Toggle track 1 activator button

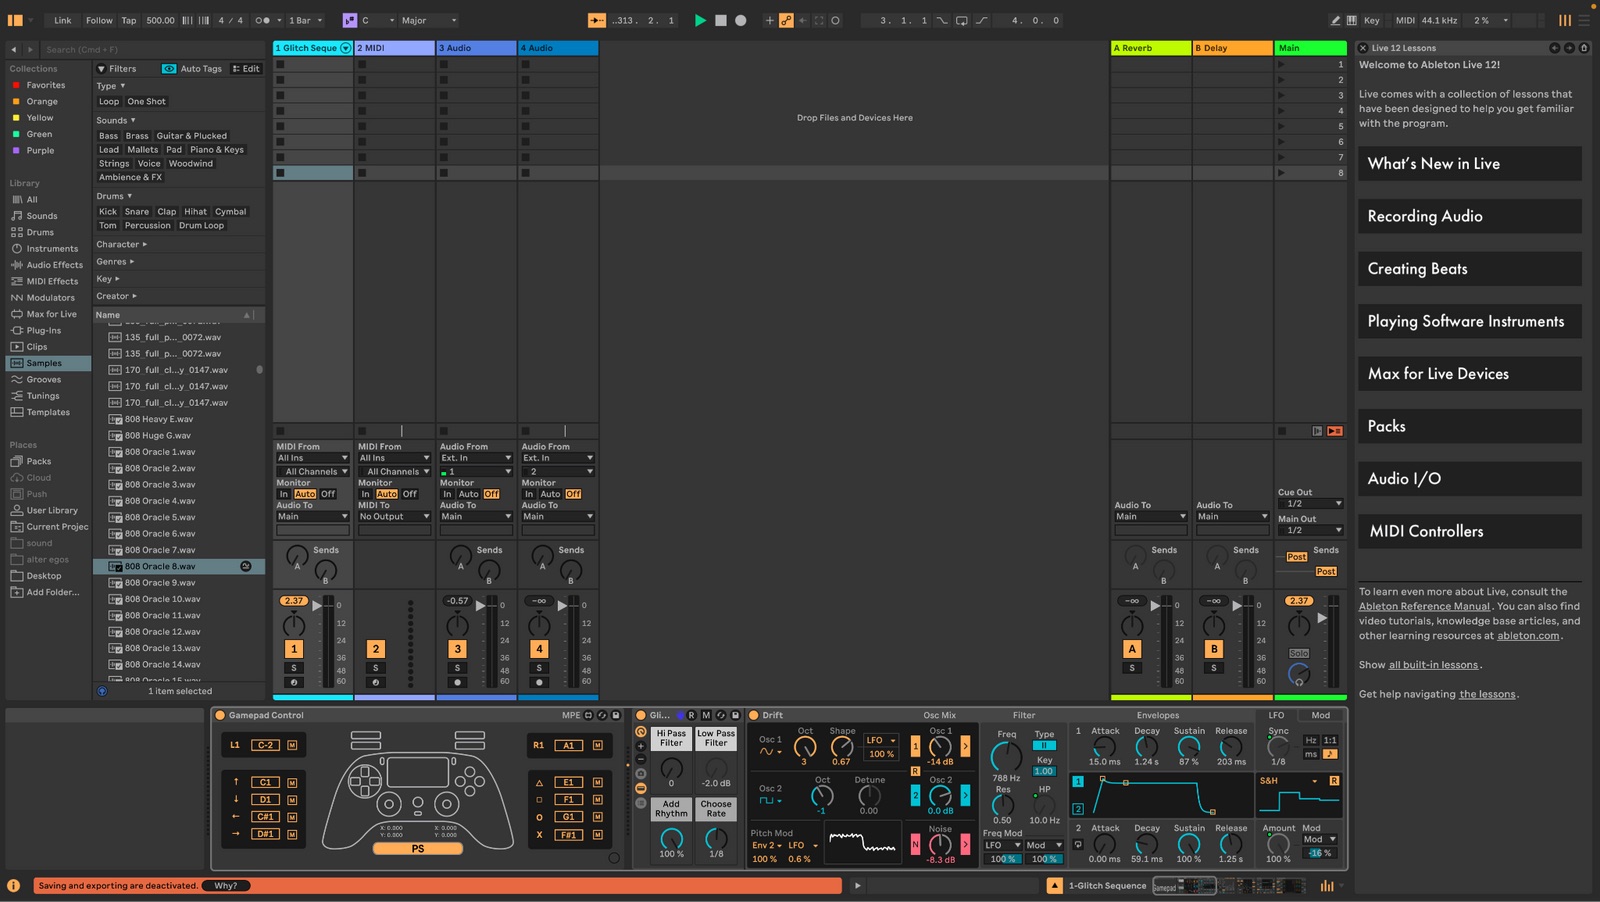[x=294, y=649]
